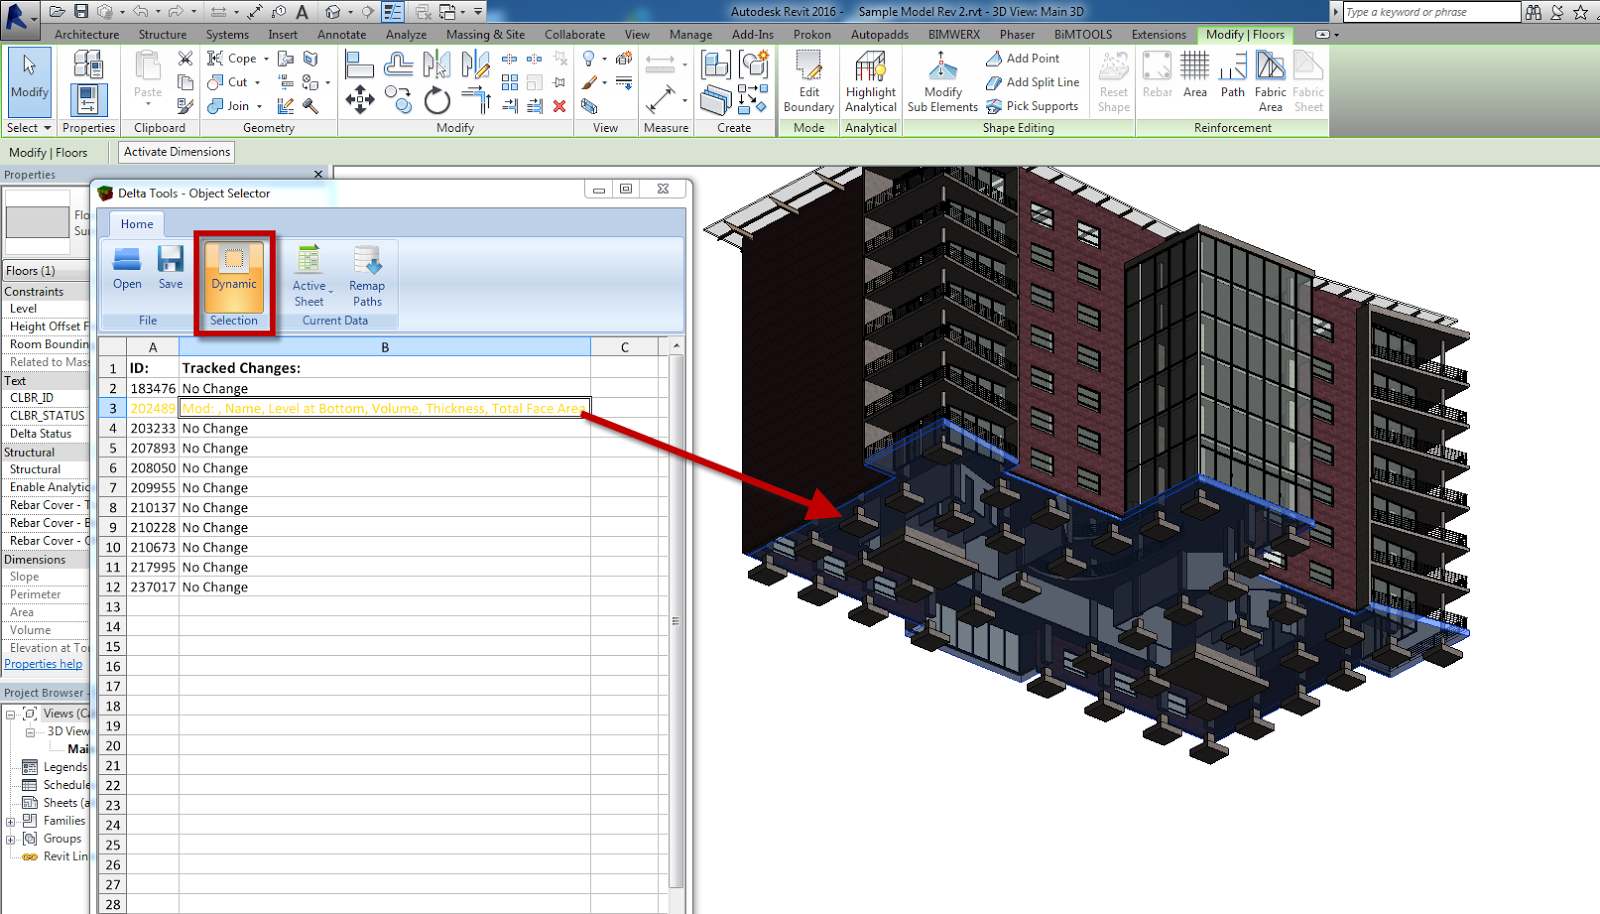Toggle the Activate Dimensions button

(x=175, y=152)
